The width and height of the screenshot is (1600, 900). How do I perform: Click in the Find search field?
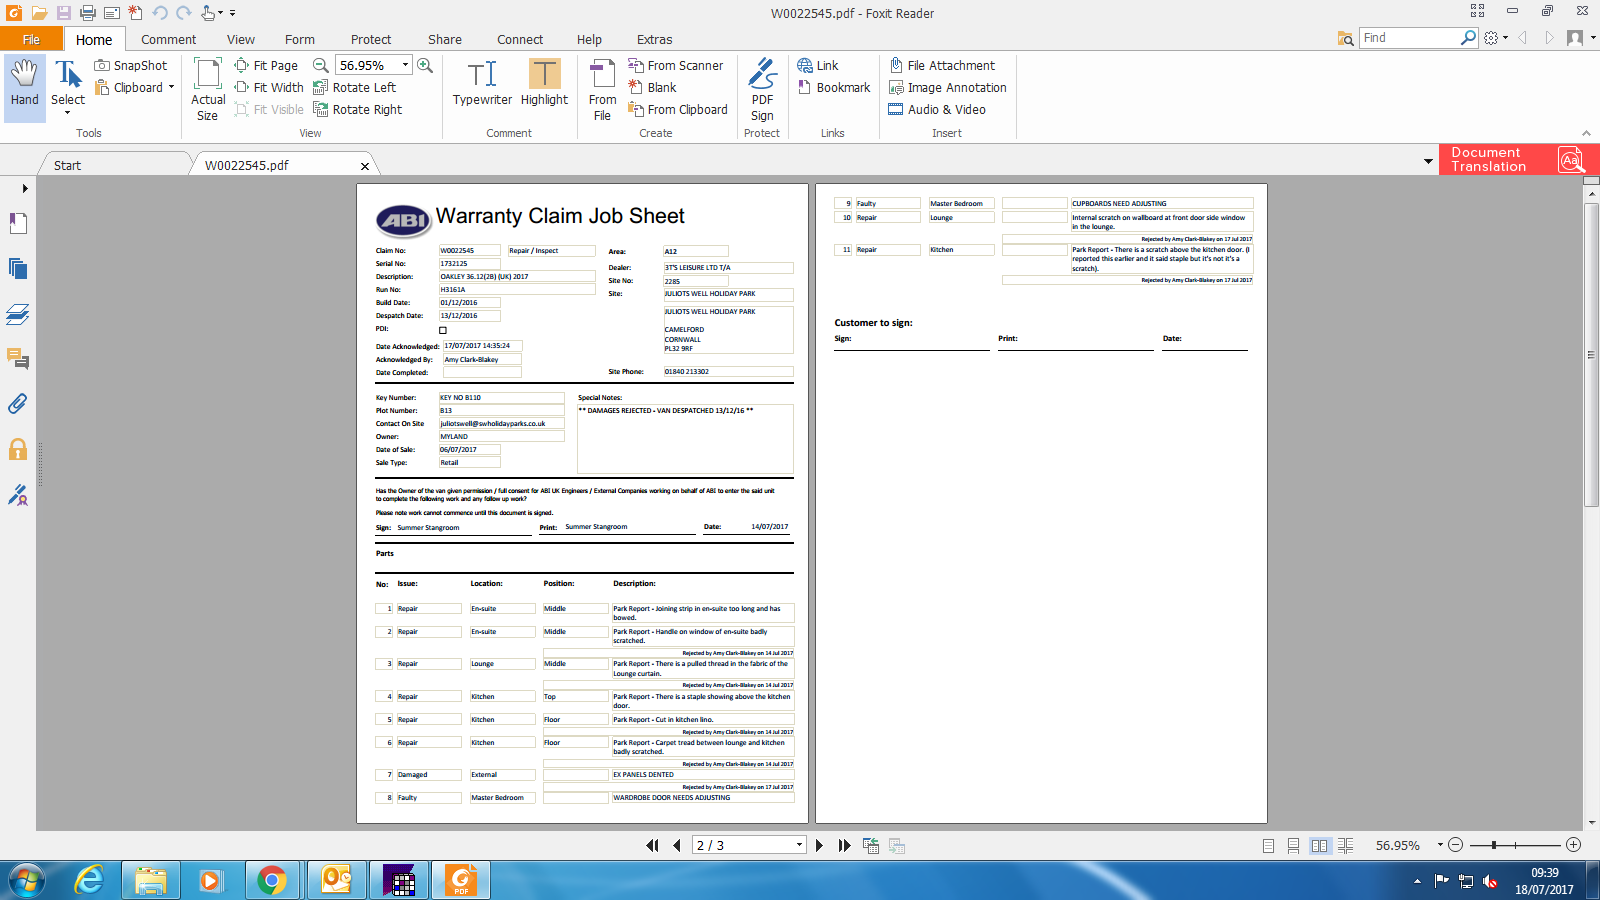(1410, 38)
